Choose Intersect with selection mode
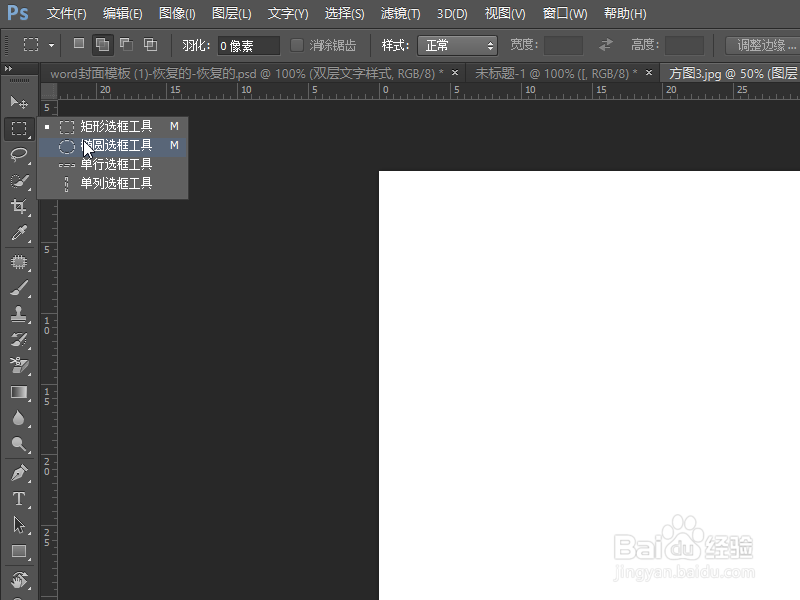The width and height of the screenshot is (800, 600). (x=150, y=44)
